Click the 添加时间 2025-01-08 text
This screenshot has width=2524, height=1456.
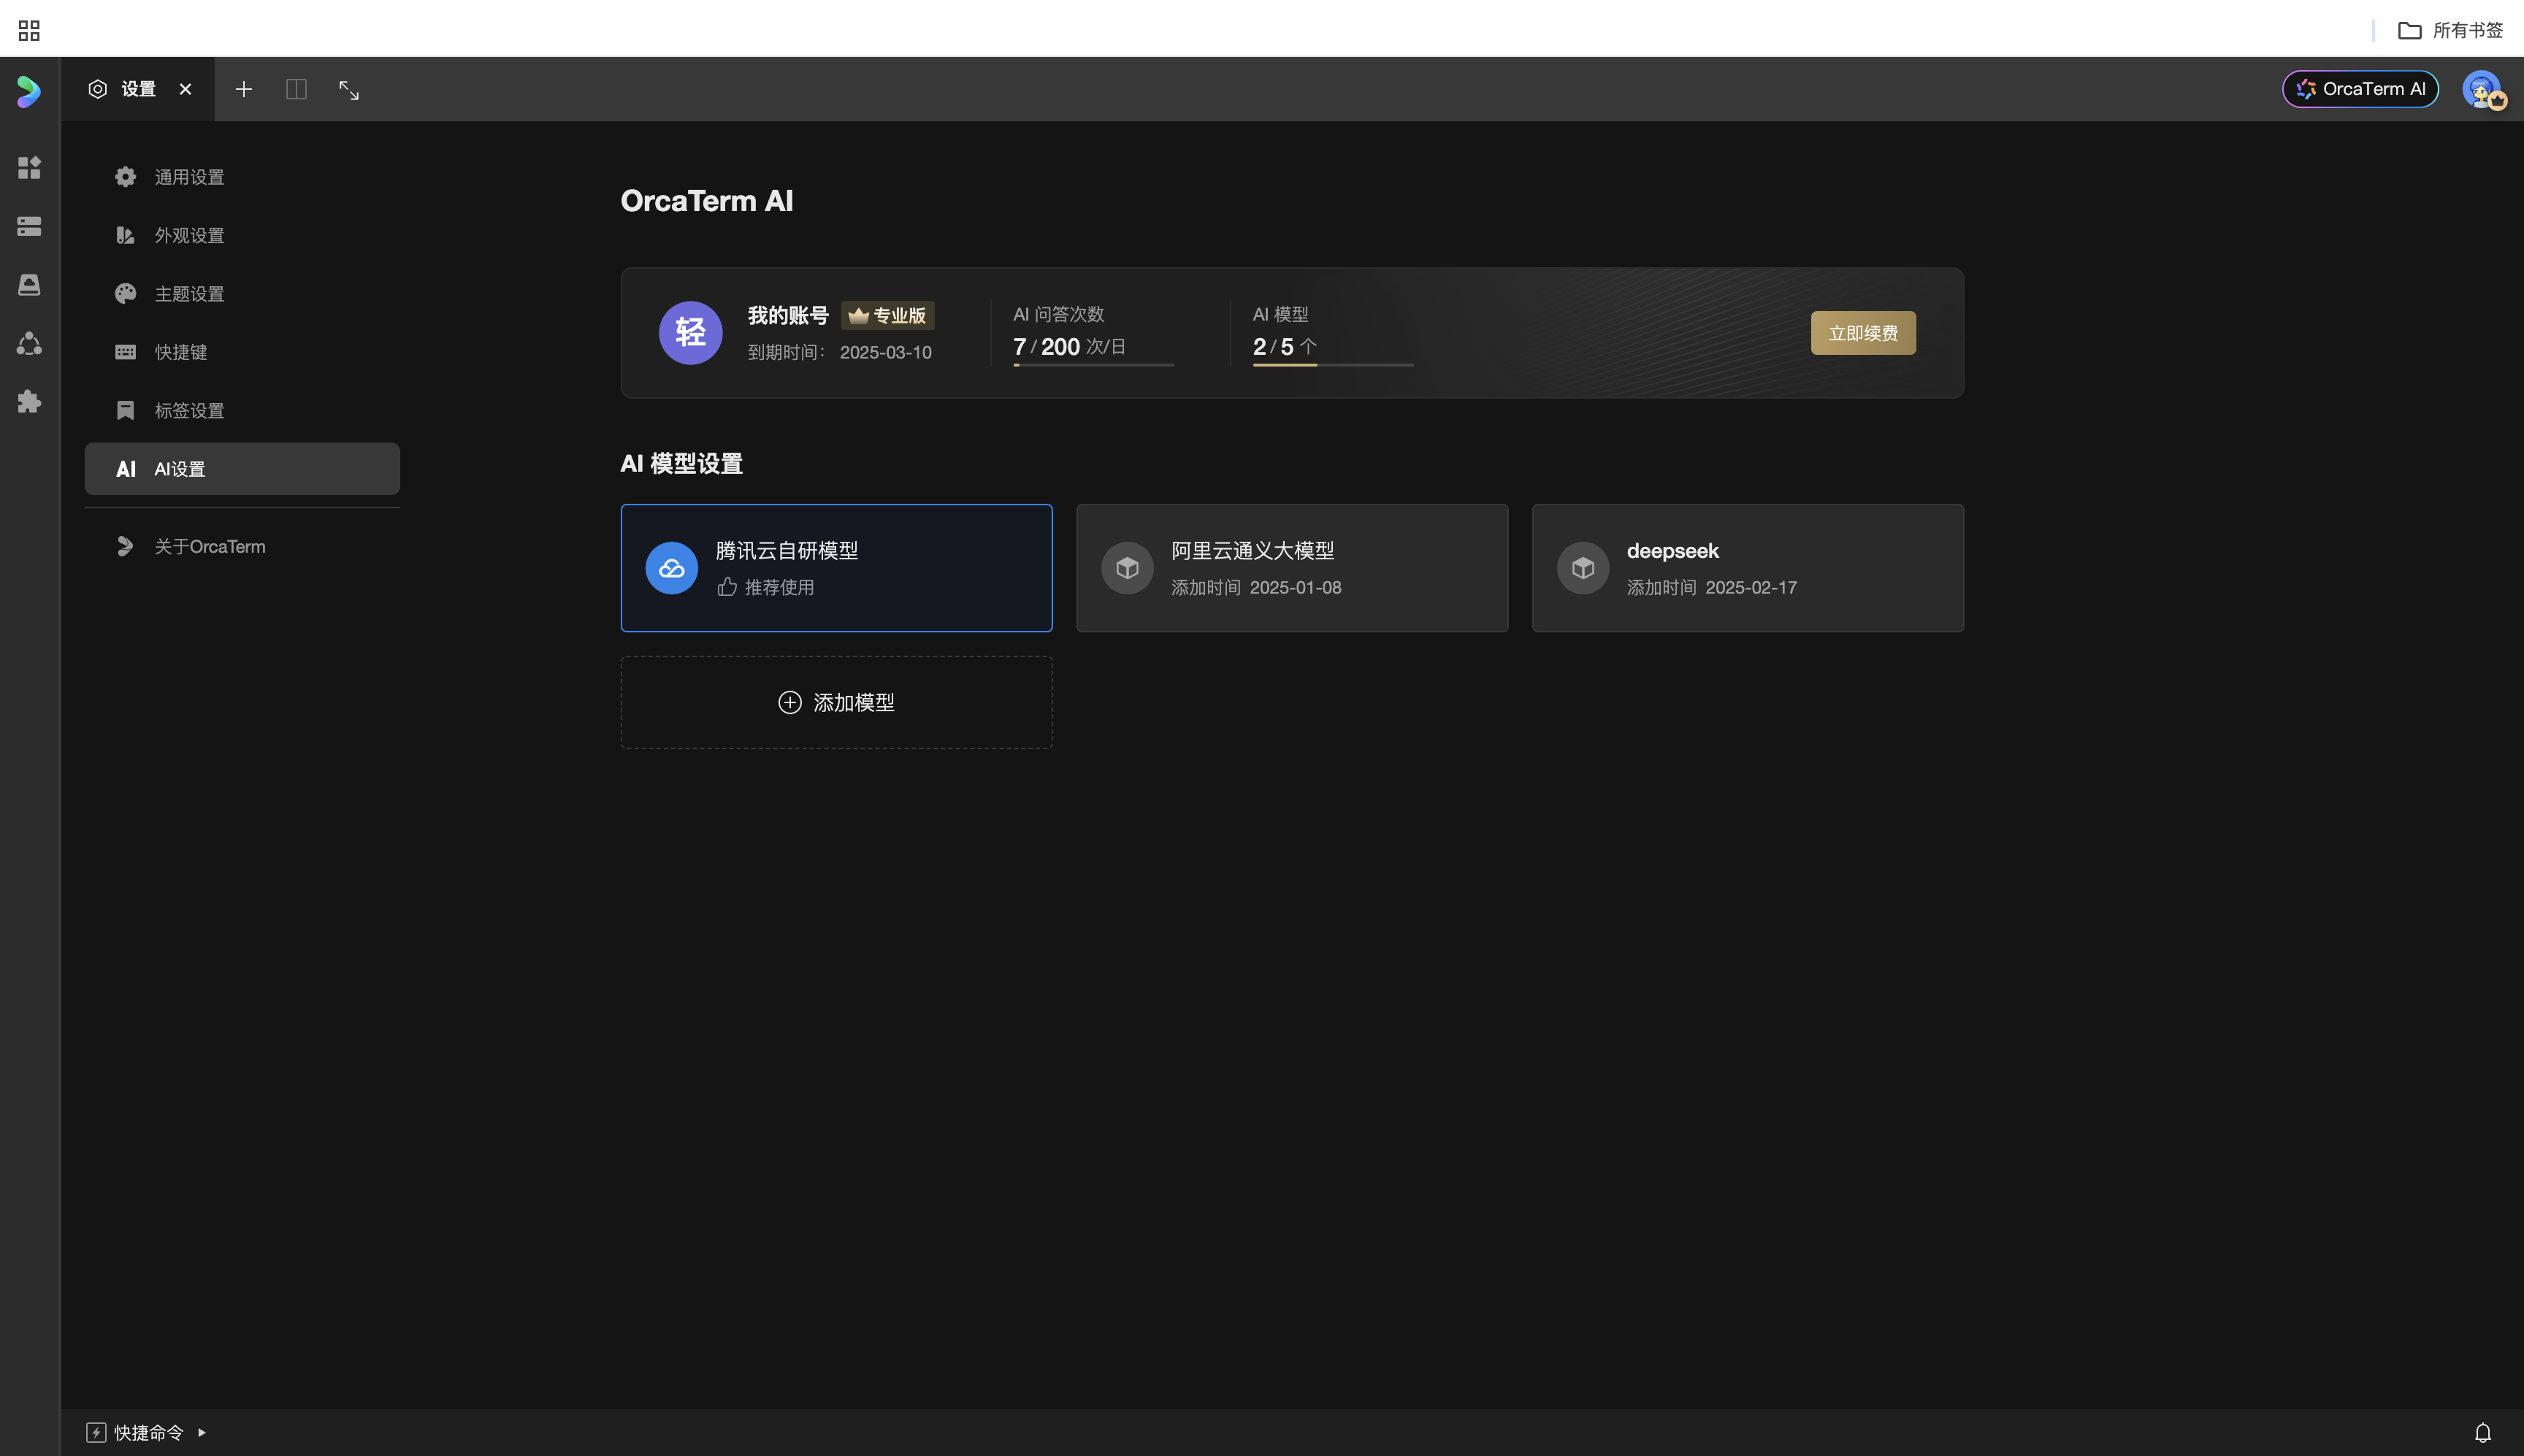coord(1256,587)
